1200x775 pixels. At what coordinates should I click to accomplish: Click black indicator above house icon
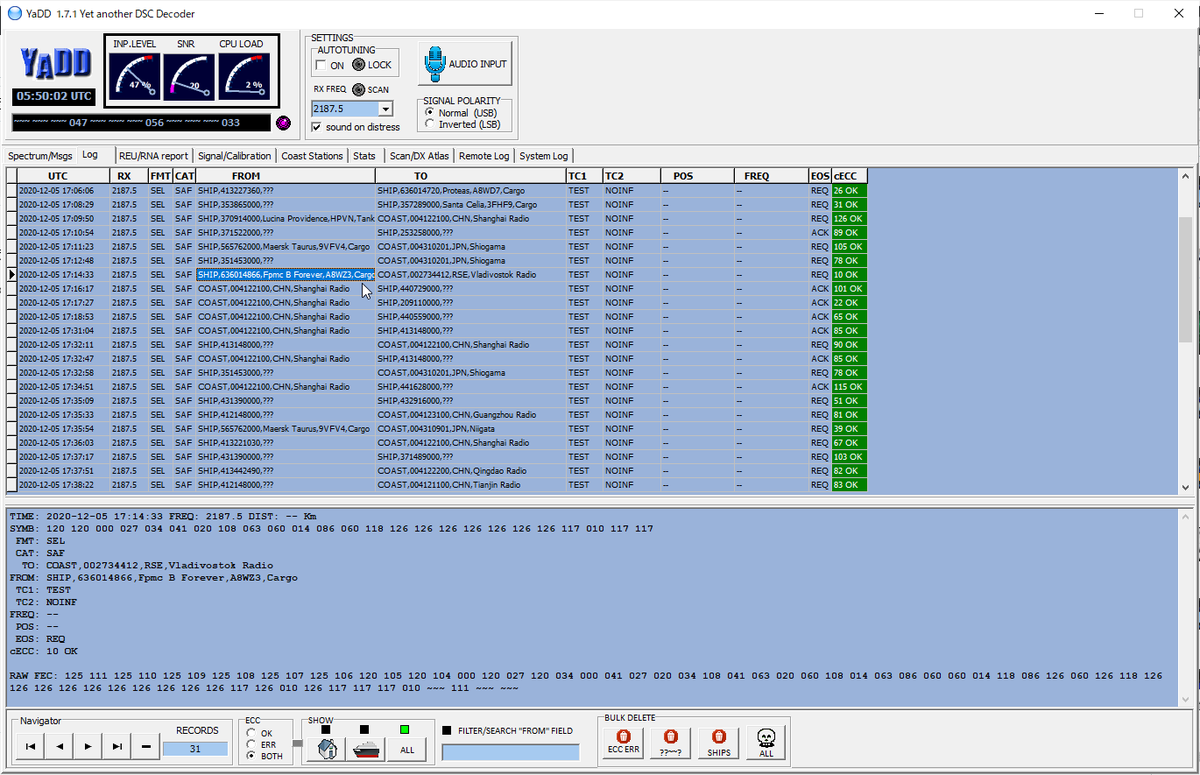point(325,729)
